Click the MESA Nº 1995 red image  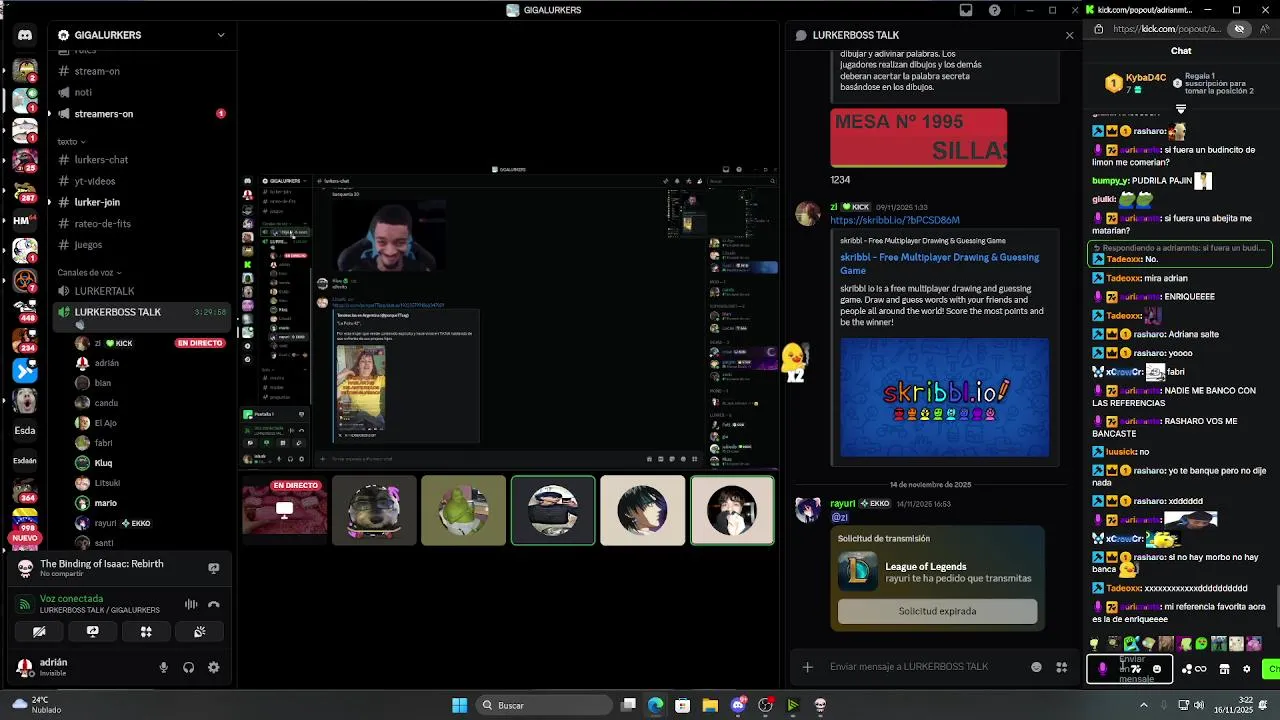[918, 138]
